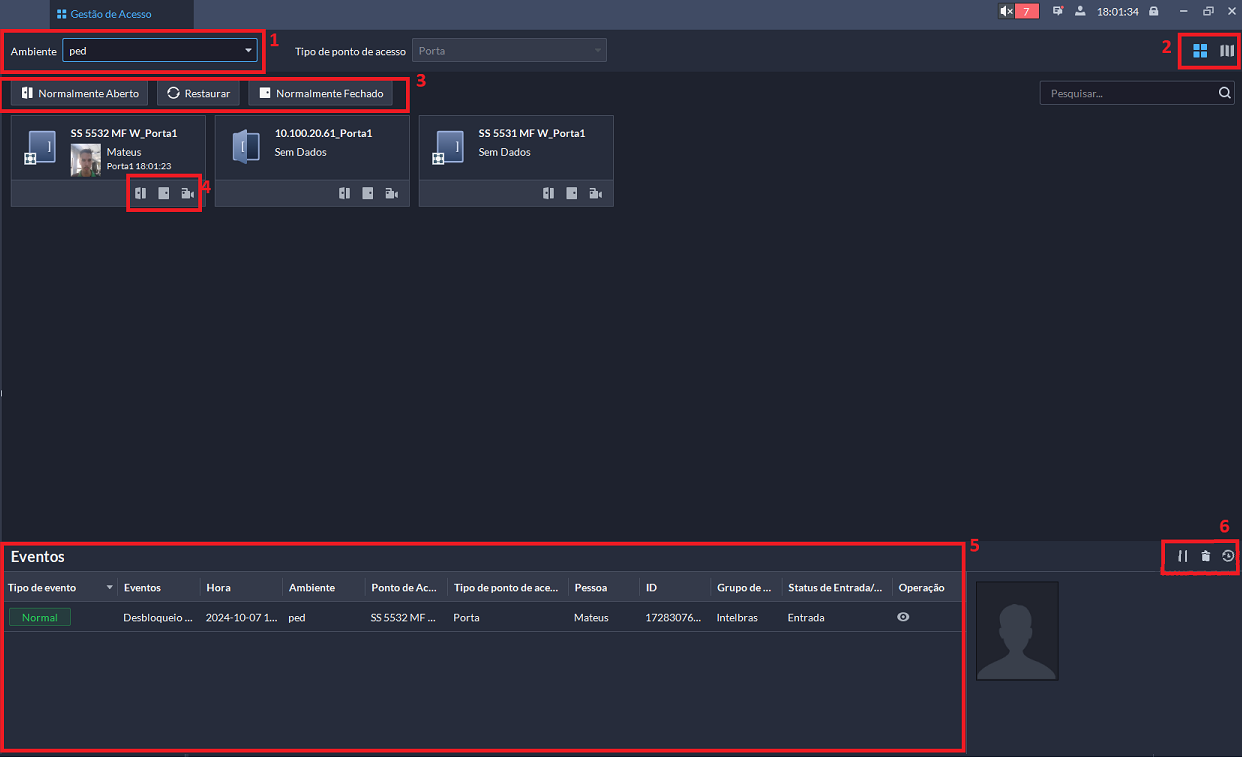1242x757 pixels.
Task: Open door icon on SS 5532 MF W_Porta1 card
Action: [x=140, y=193]
